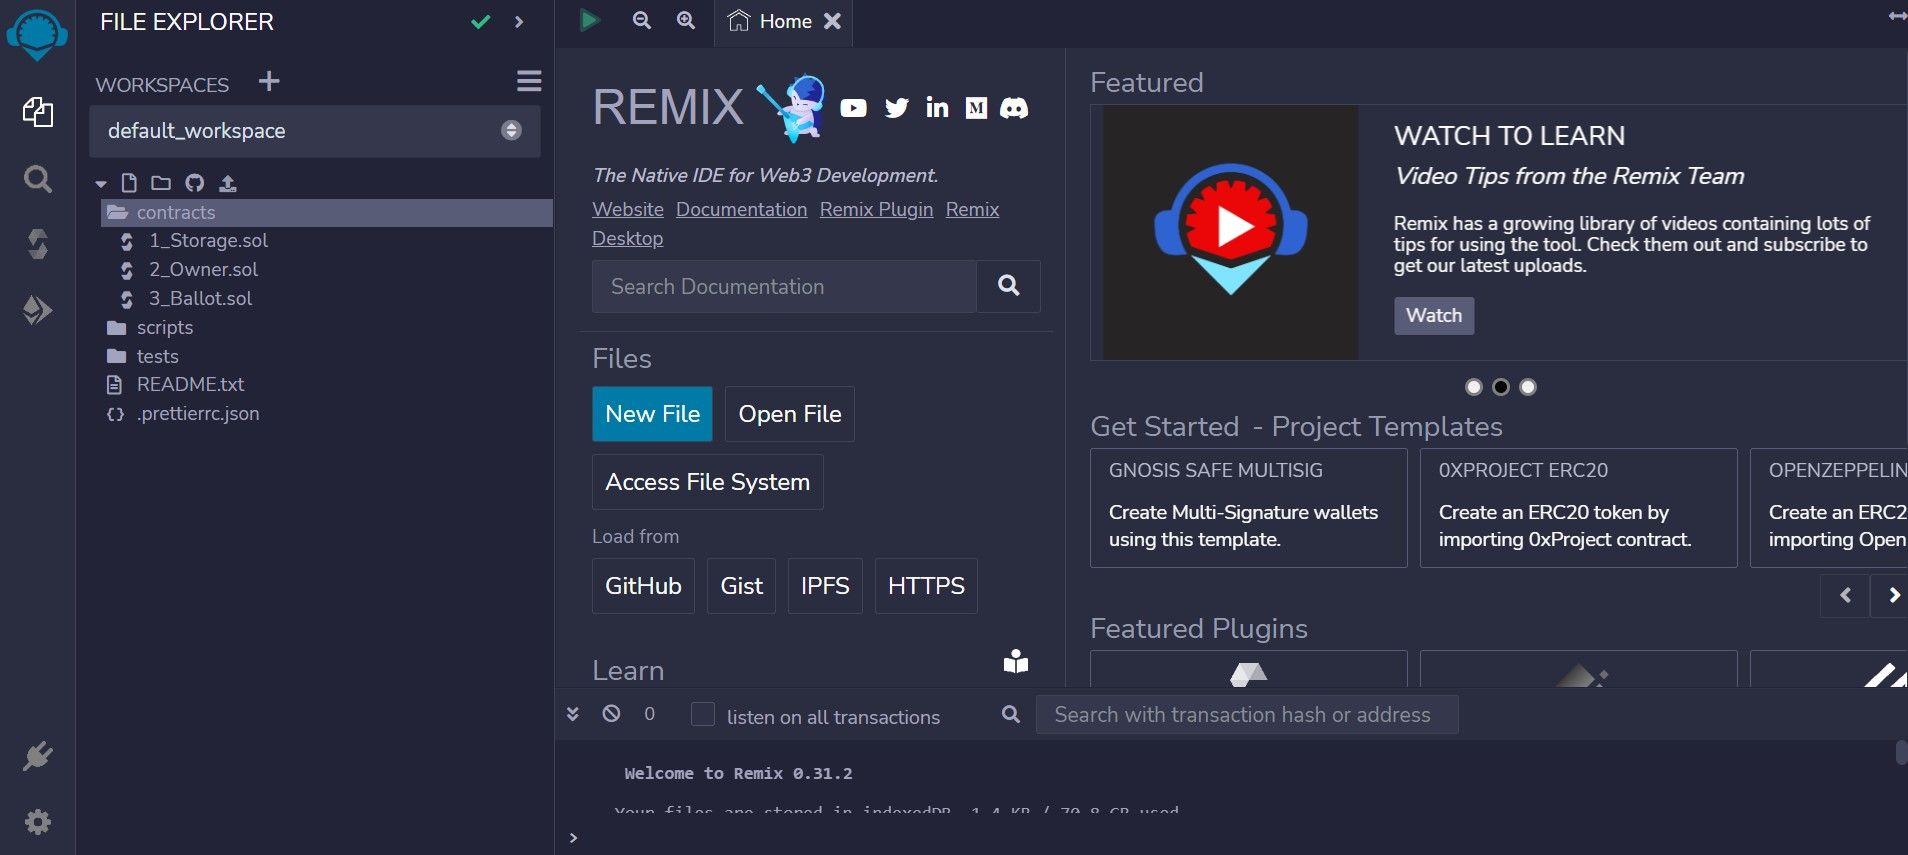Collapse the contracts folder
The height and width of the screenshot is (855, 1908).
[327, 212]
